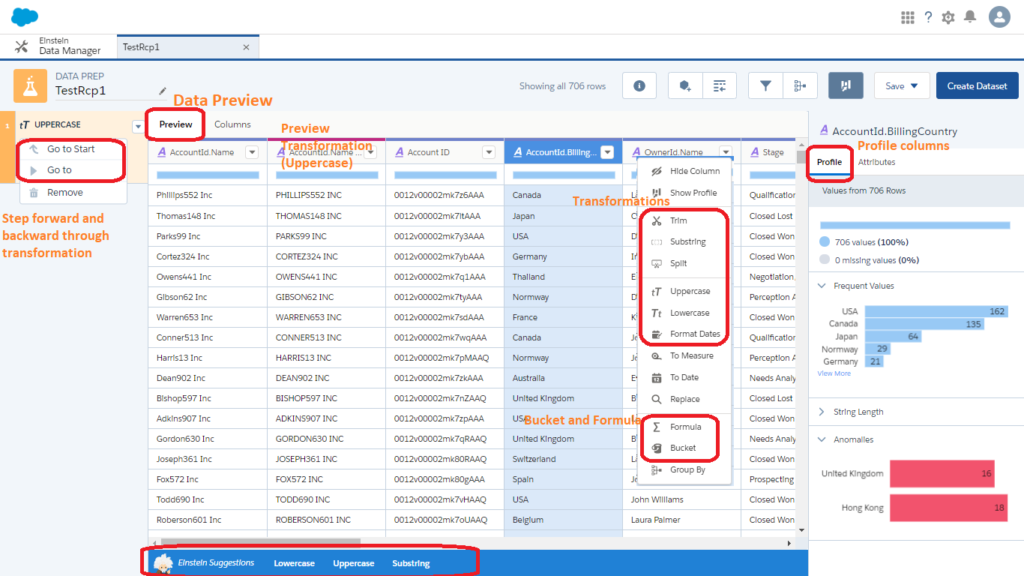1024x576 pixels.
Task: Select Replace menu item
Action: 685,399
